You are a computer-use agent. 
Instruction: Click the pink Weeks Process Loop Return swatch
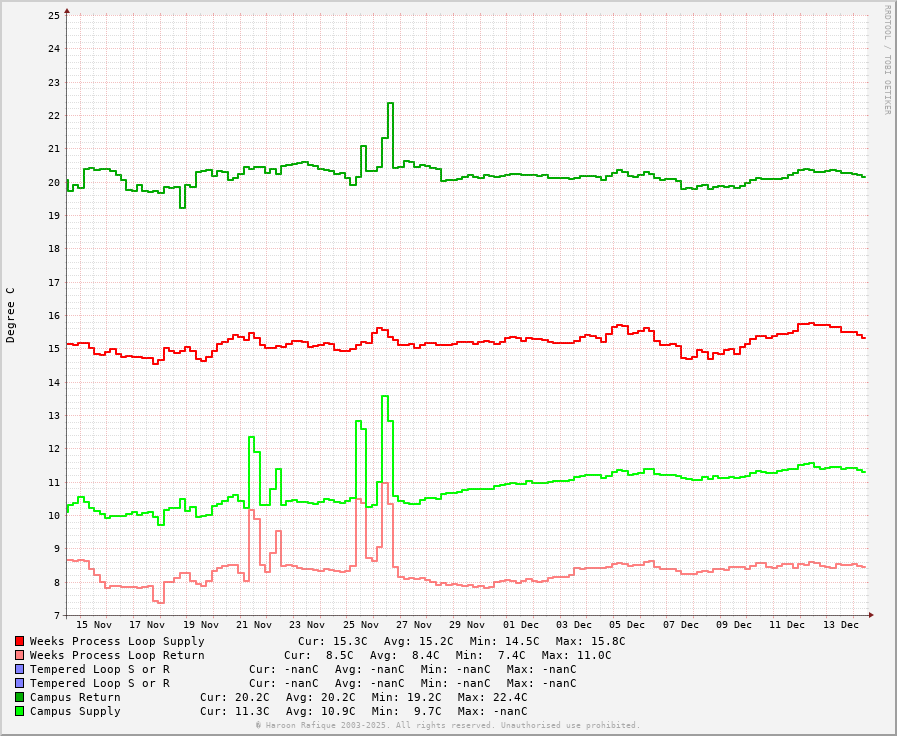tap(19, 655)
